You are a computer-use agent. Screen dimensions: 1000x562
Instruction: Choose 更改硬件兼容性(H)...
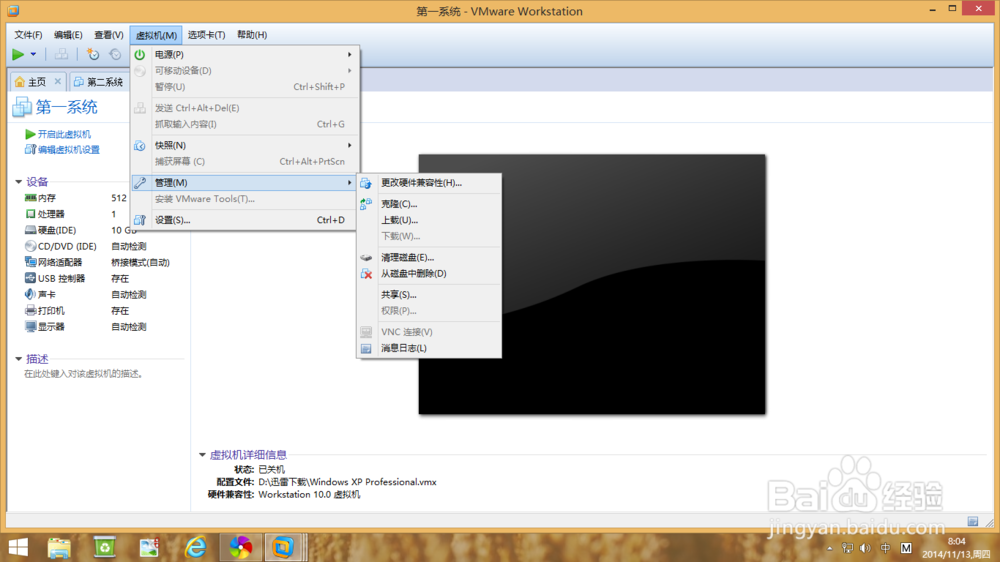click(x=429, y=183)
